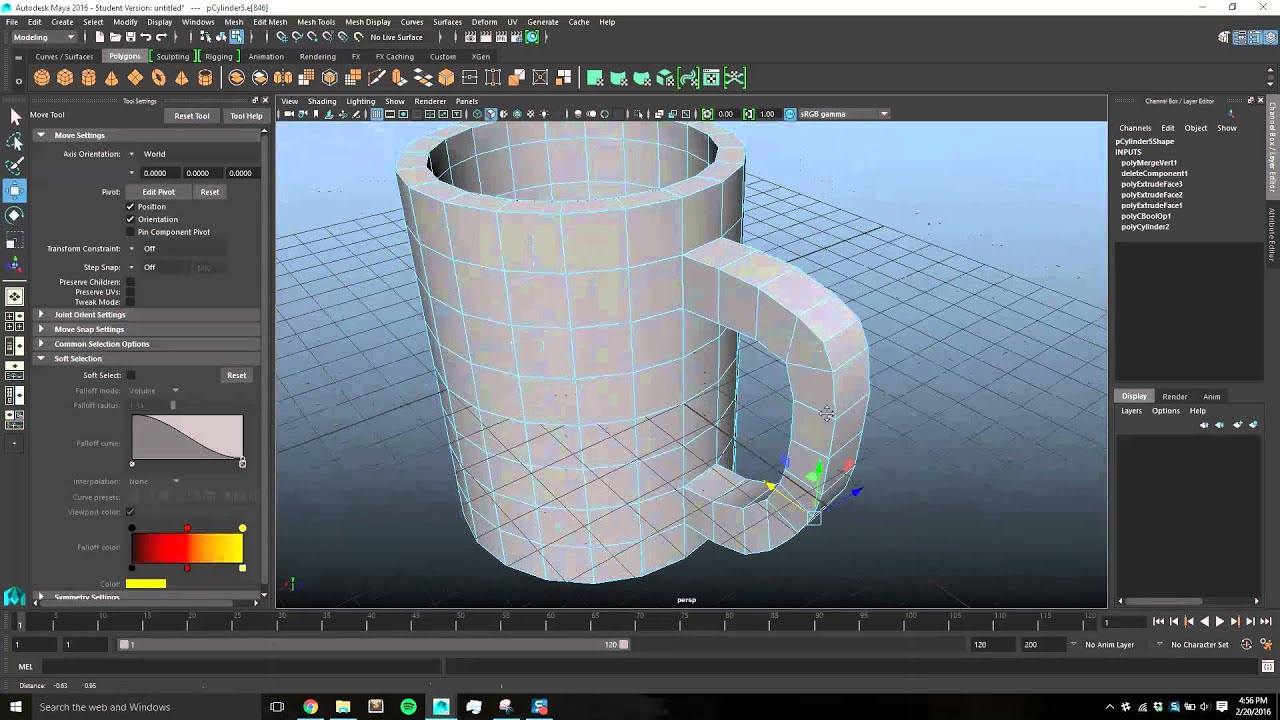Click the Bevel cube shelf icon
This screenshot has width=1280, height=720.
[x=446, y=78]
